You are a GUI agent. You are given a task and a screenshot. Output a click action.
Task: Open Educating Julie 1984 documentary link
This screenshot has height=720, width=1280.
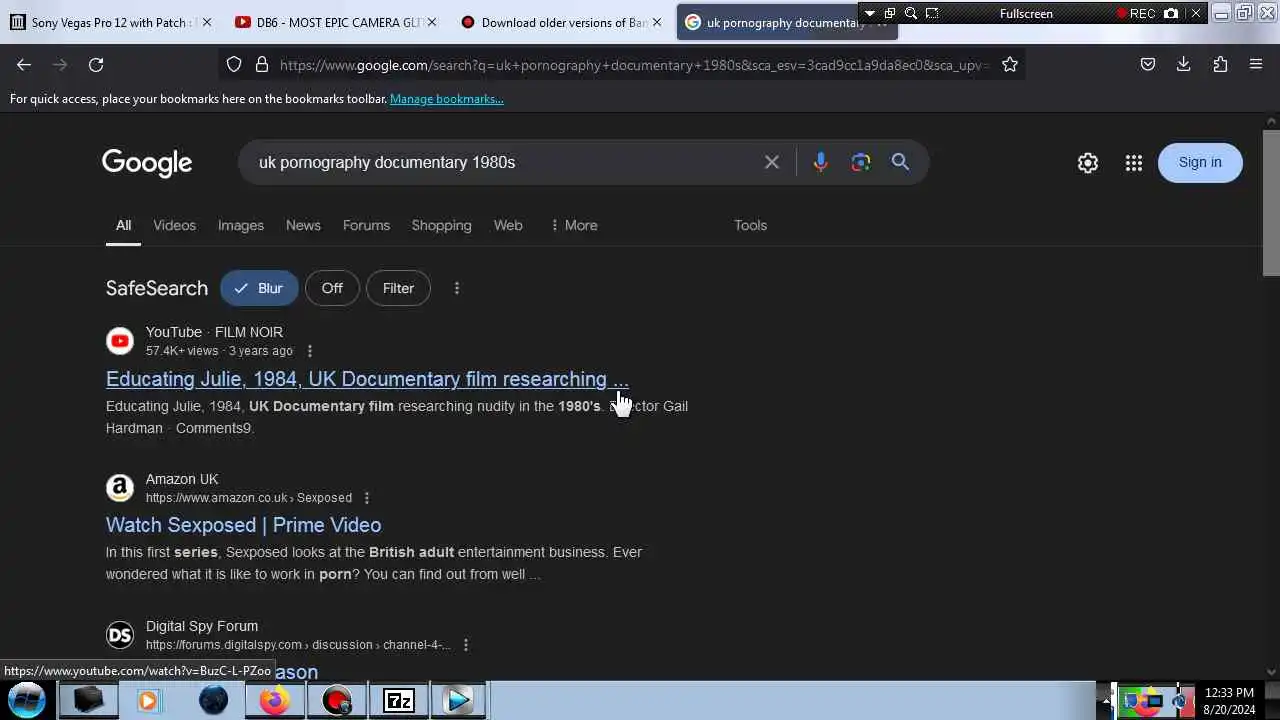(x=367, y=379)
